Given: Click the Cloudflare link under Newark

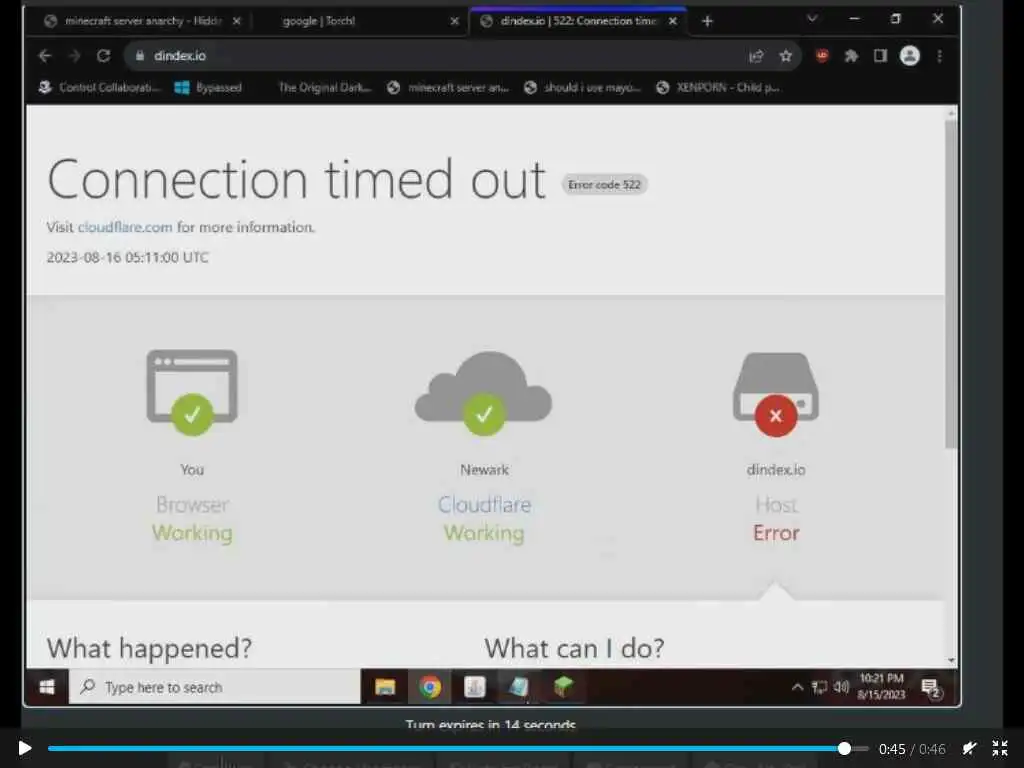Looking at the screenshot, I should coord(484,505).
